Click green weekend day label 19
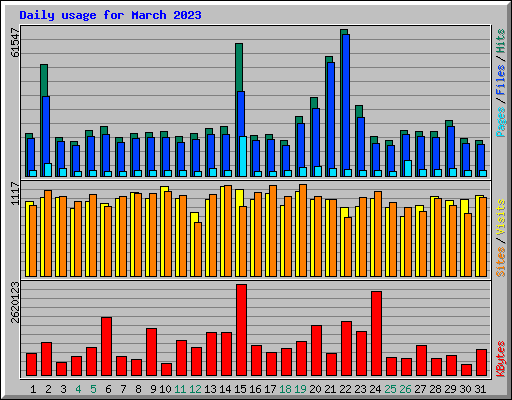Viewport: 512px width, 400px height. tap(300, 389)
